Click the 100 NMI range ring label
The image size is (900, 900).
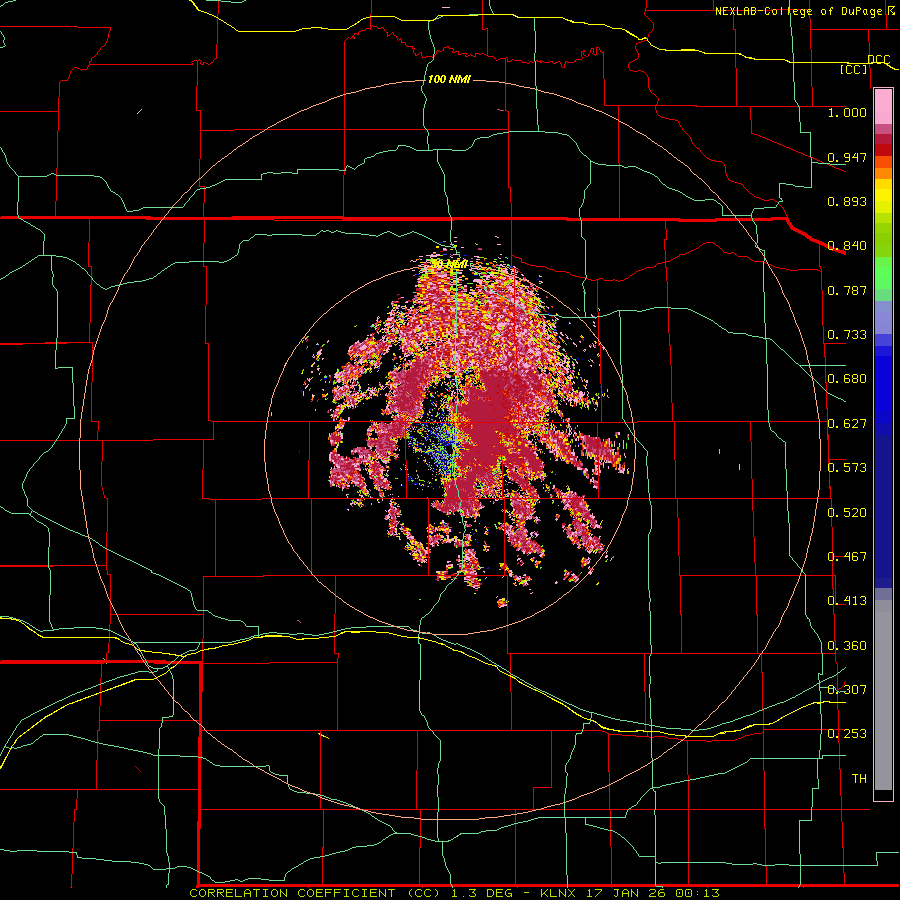coord(449,79)
